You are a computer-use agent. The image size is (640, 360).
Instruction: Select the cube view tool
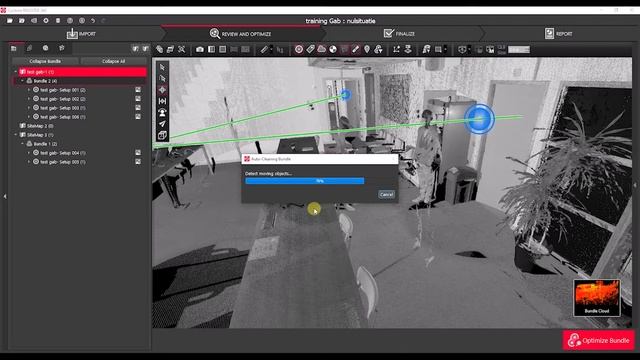pos(162,135)
